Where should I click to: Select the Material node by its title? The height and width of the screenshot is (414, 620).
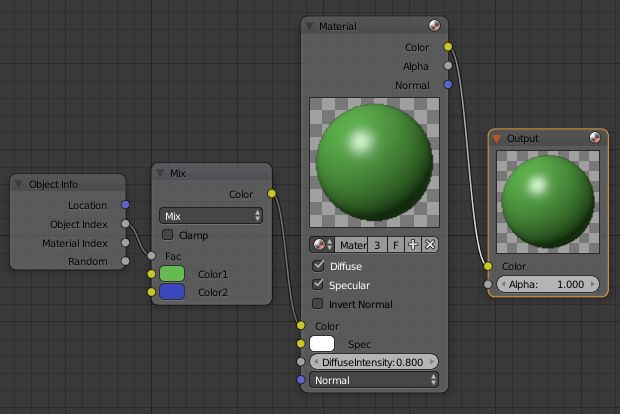tap(338, 26)
